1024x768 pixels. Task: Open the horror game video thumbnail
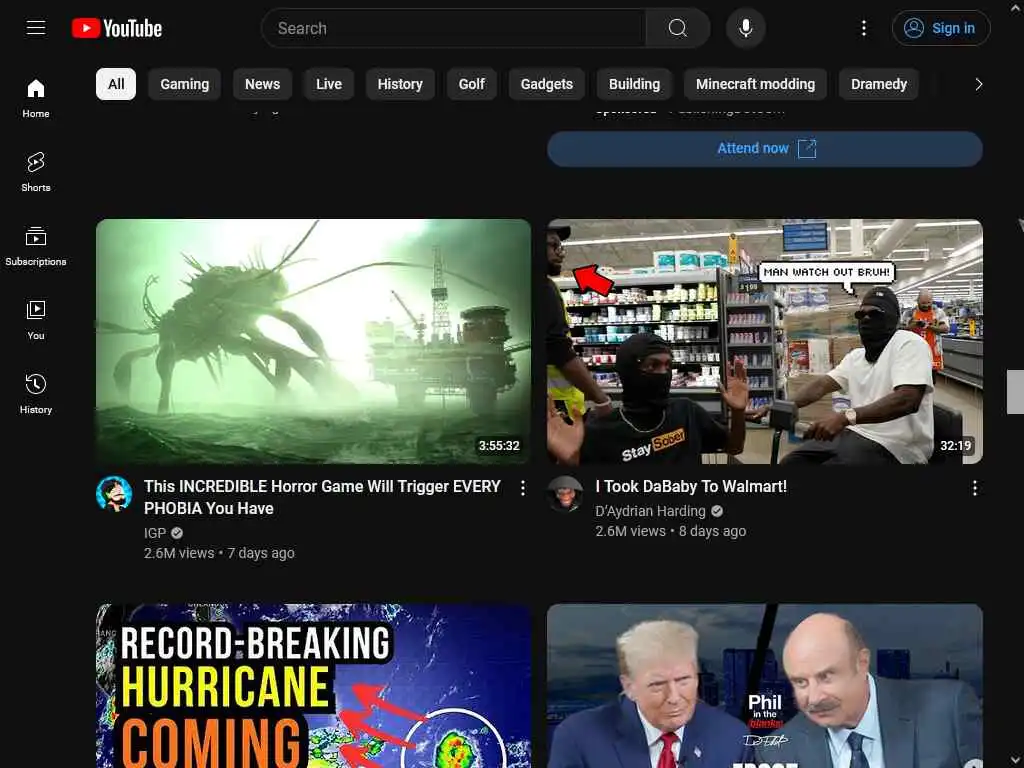pos(313,342)
